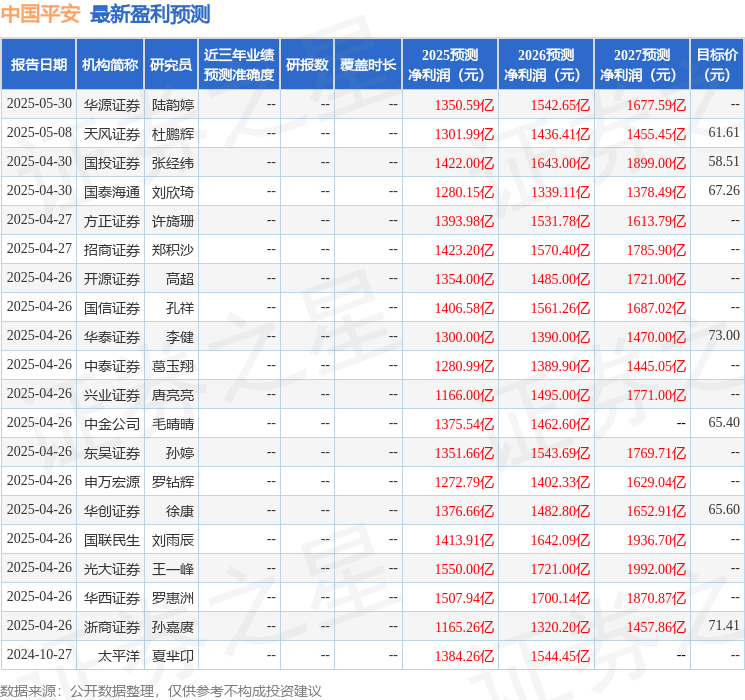
Task: Click the 1393.98亿 profit value
Action: pos(464,221)
